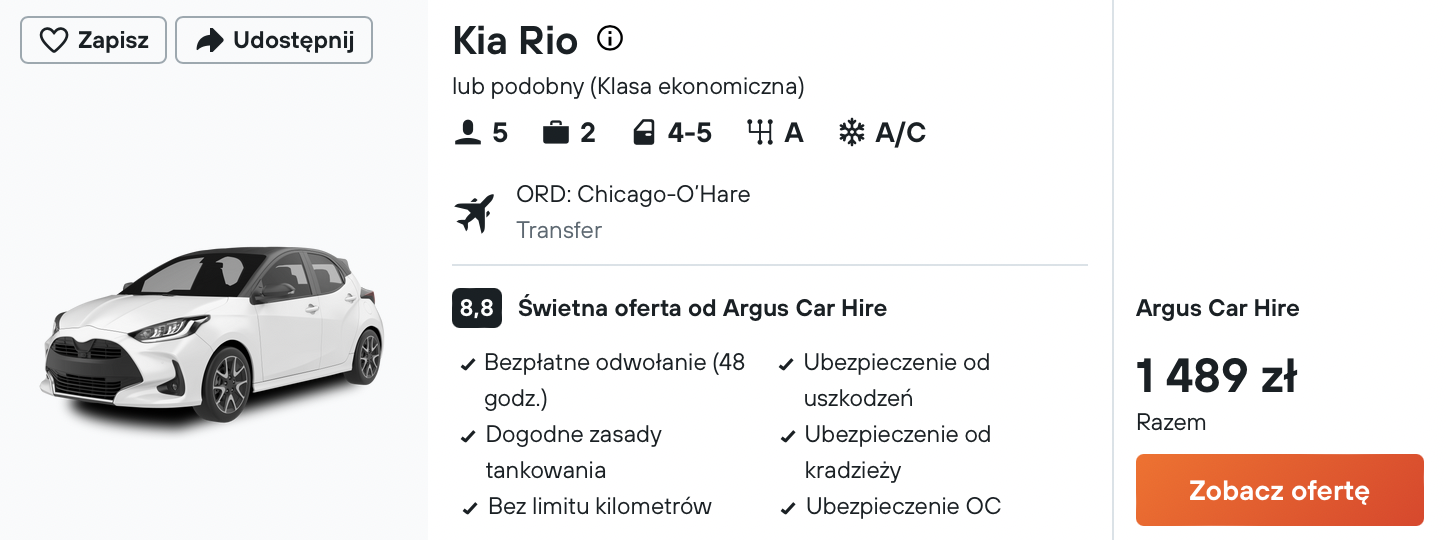This screenshot has height=540, width=1446.
Task: Click the 1 489 zł price
Action: (x=1216, y=376)
